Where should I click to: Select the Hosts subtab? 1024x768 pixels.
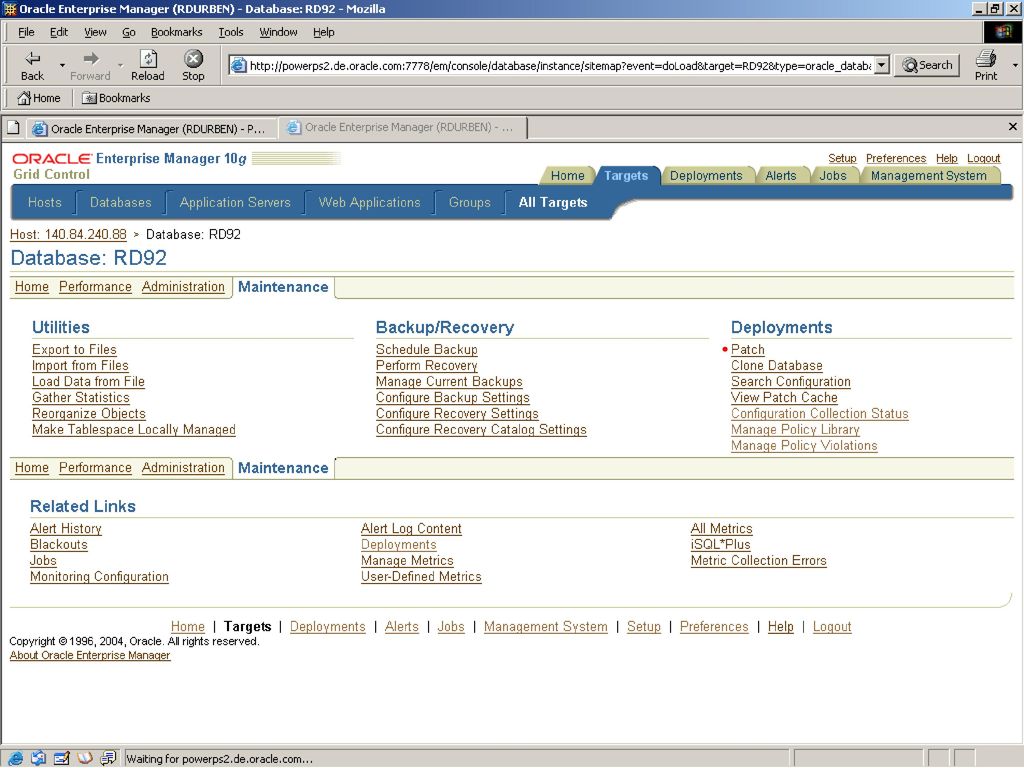[x=44, y=202]
